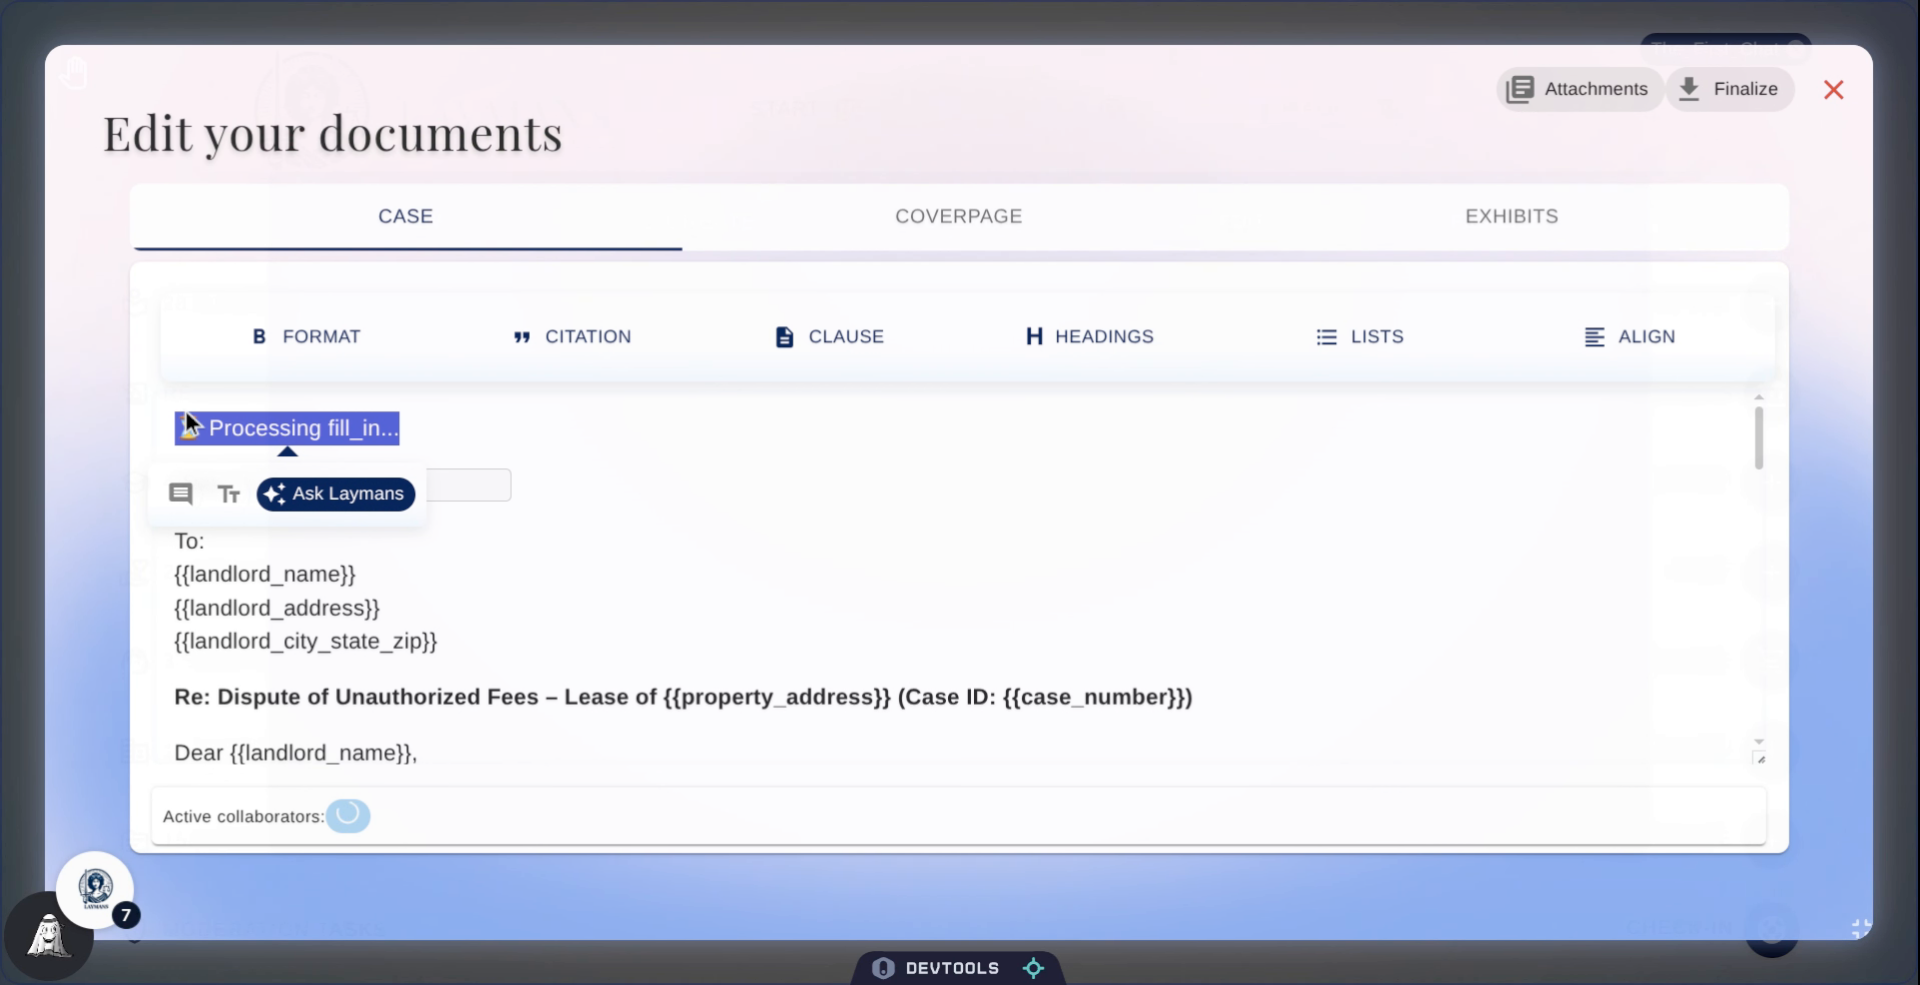Screen dimensions: 1920x985
Task: Open the CITATION toolbar menu
Action: [x=572, y=337]
